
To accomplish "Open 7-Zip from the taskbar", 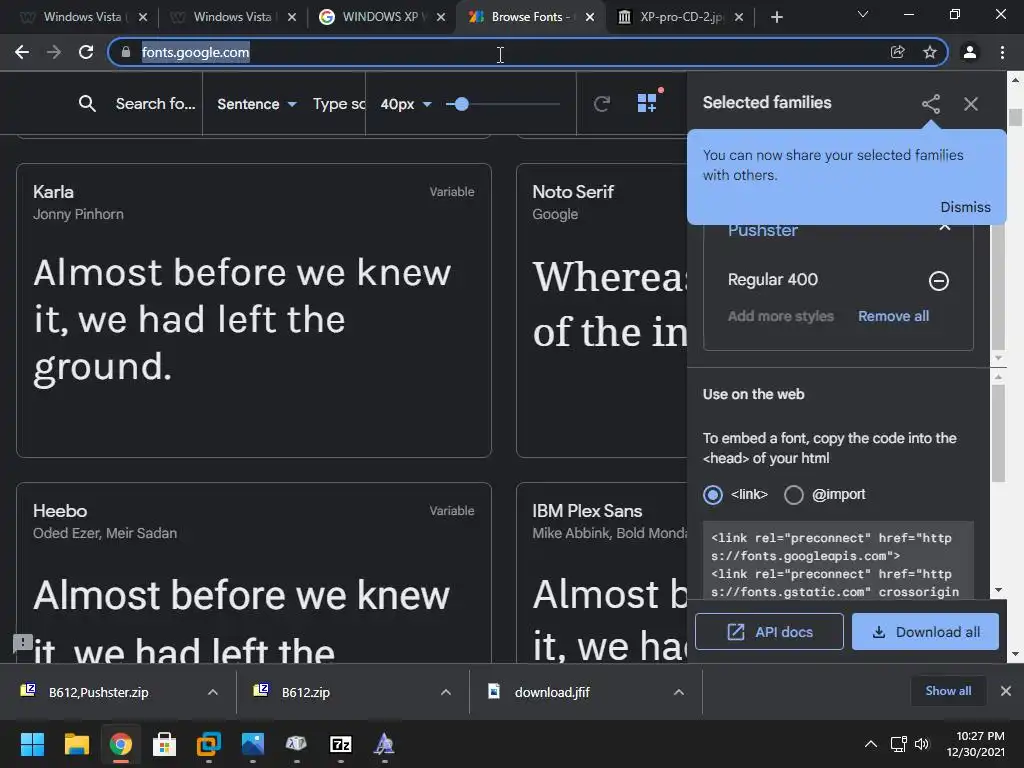I will (x=341, y=744).
